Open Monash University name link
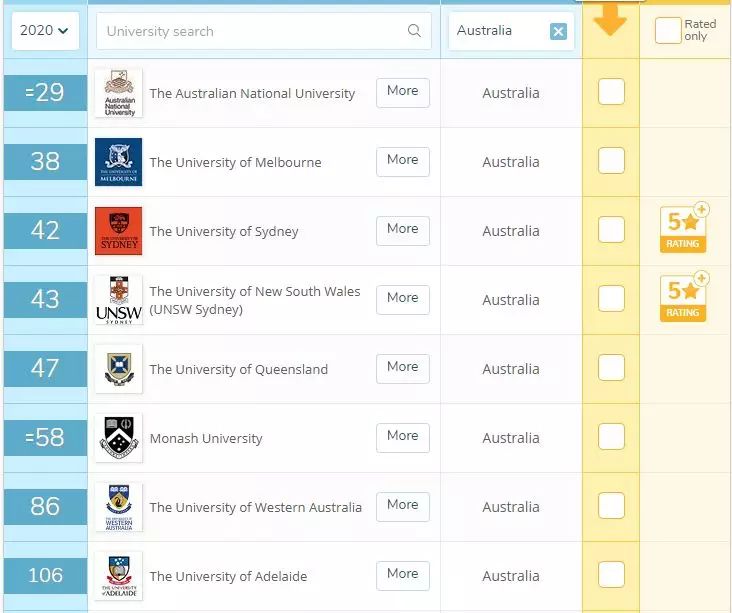Screen dimensions: 732x613 (x=206, y=438)
